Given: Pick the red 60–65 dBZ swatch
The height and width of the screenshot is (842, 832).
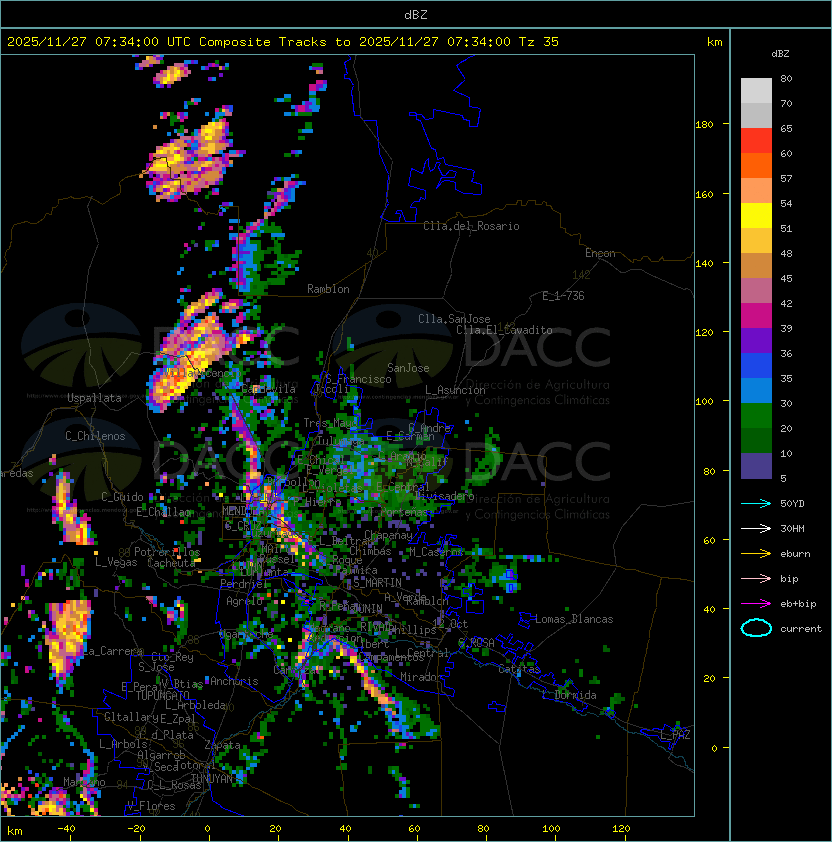Looking at the screenshot, I should coord(756,141).
